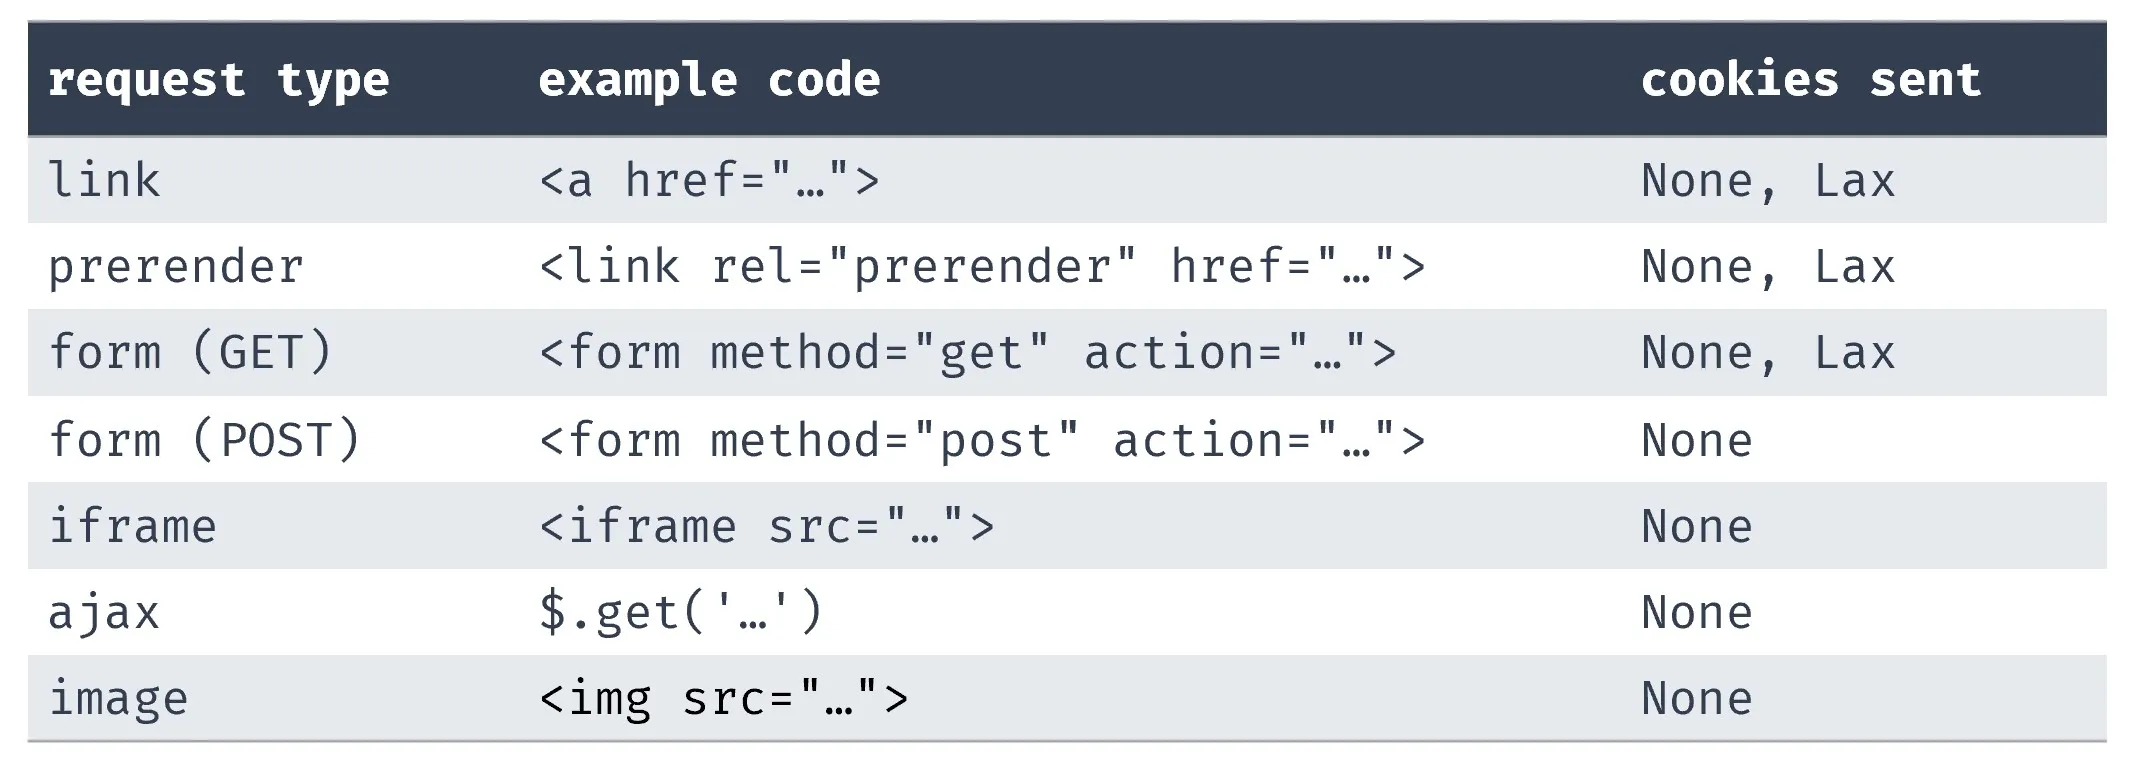Select the "form (GET)" cell
Viewport: 2134px width, 760px height.
(190, 353)
